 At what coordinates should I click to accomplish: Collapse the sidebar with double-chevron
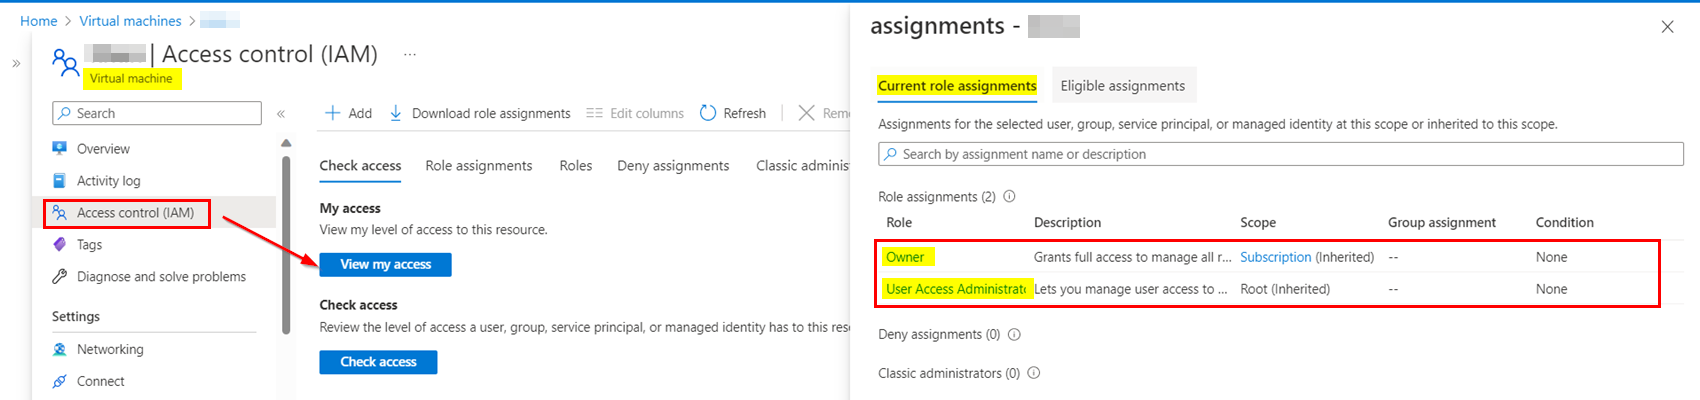(x=281, y=114)
